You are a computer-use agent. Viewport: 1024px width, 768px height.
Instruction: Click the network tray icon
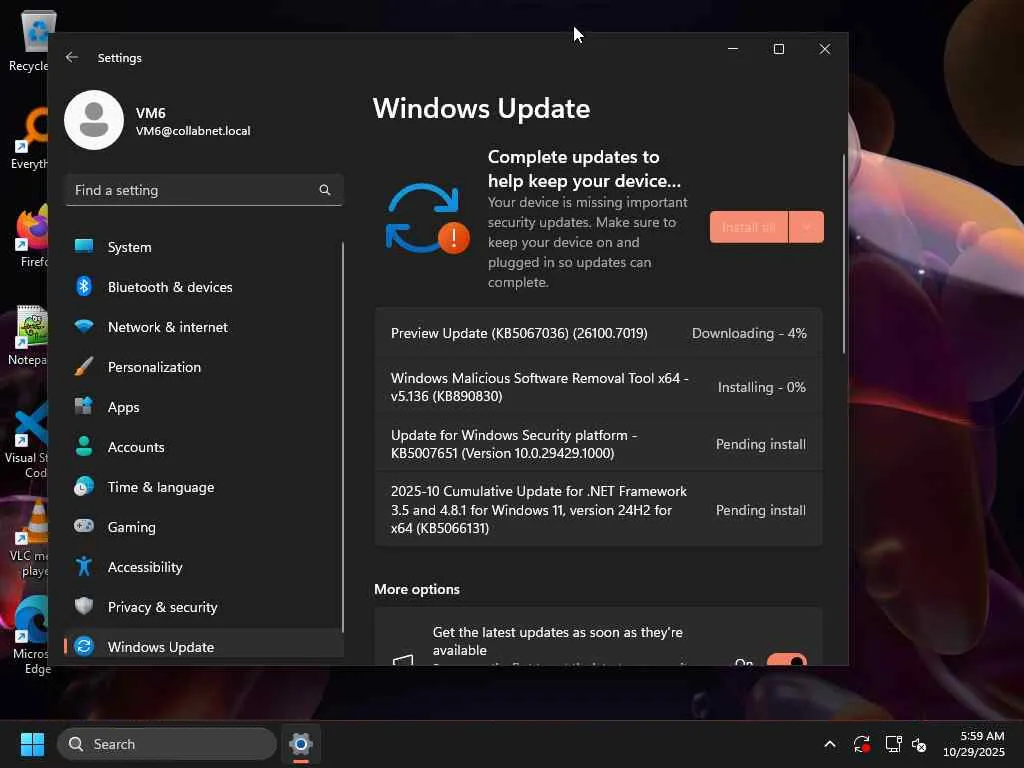pyautogui.click(x=893, y=744)
